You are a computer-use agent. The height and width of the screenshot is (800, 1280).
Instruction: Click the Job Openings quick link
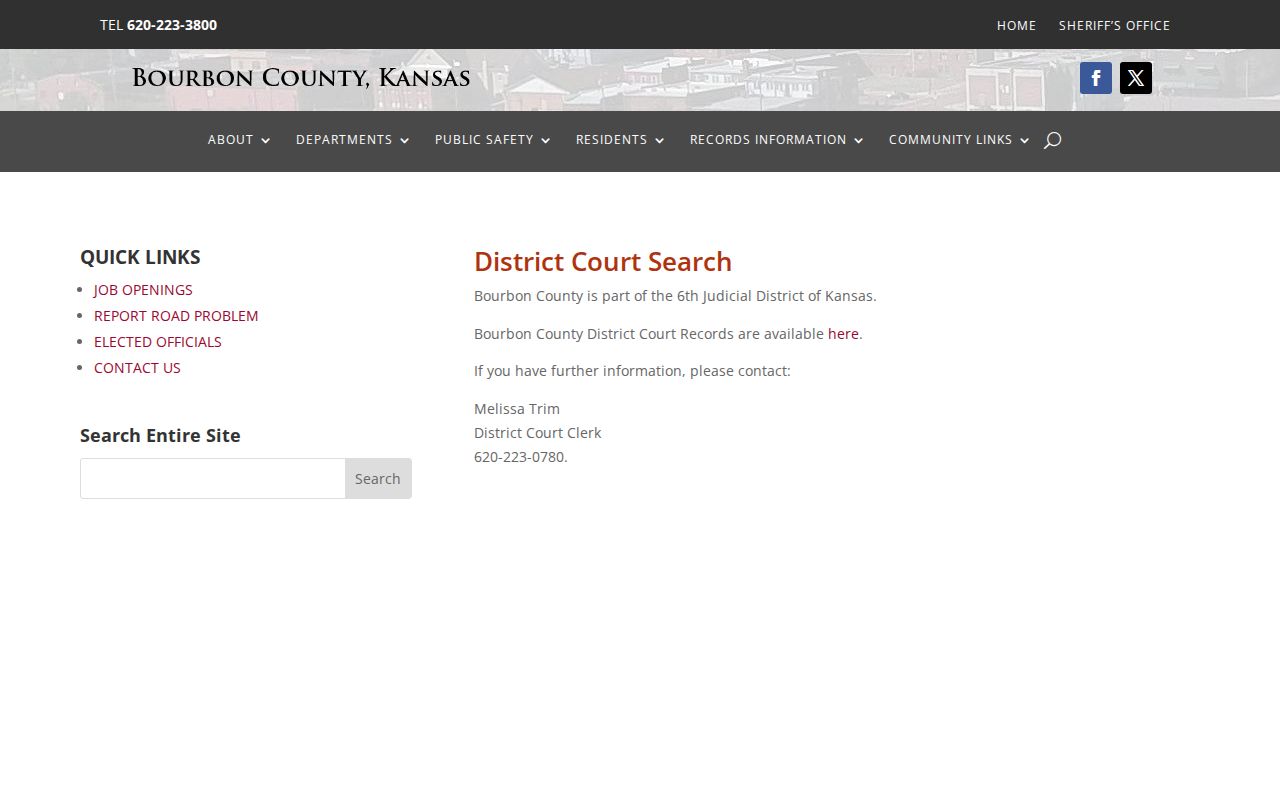pos(143,290)
